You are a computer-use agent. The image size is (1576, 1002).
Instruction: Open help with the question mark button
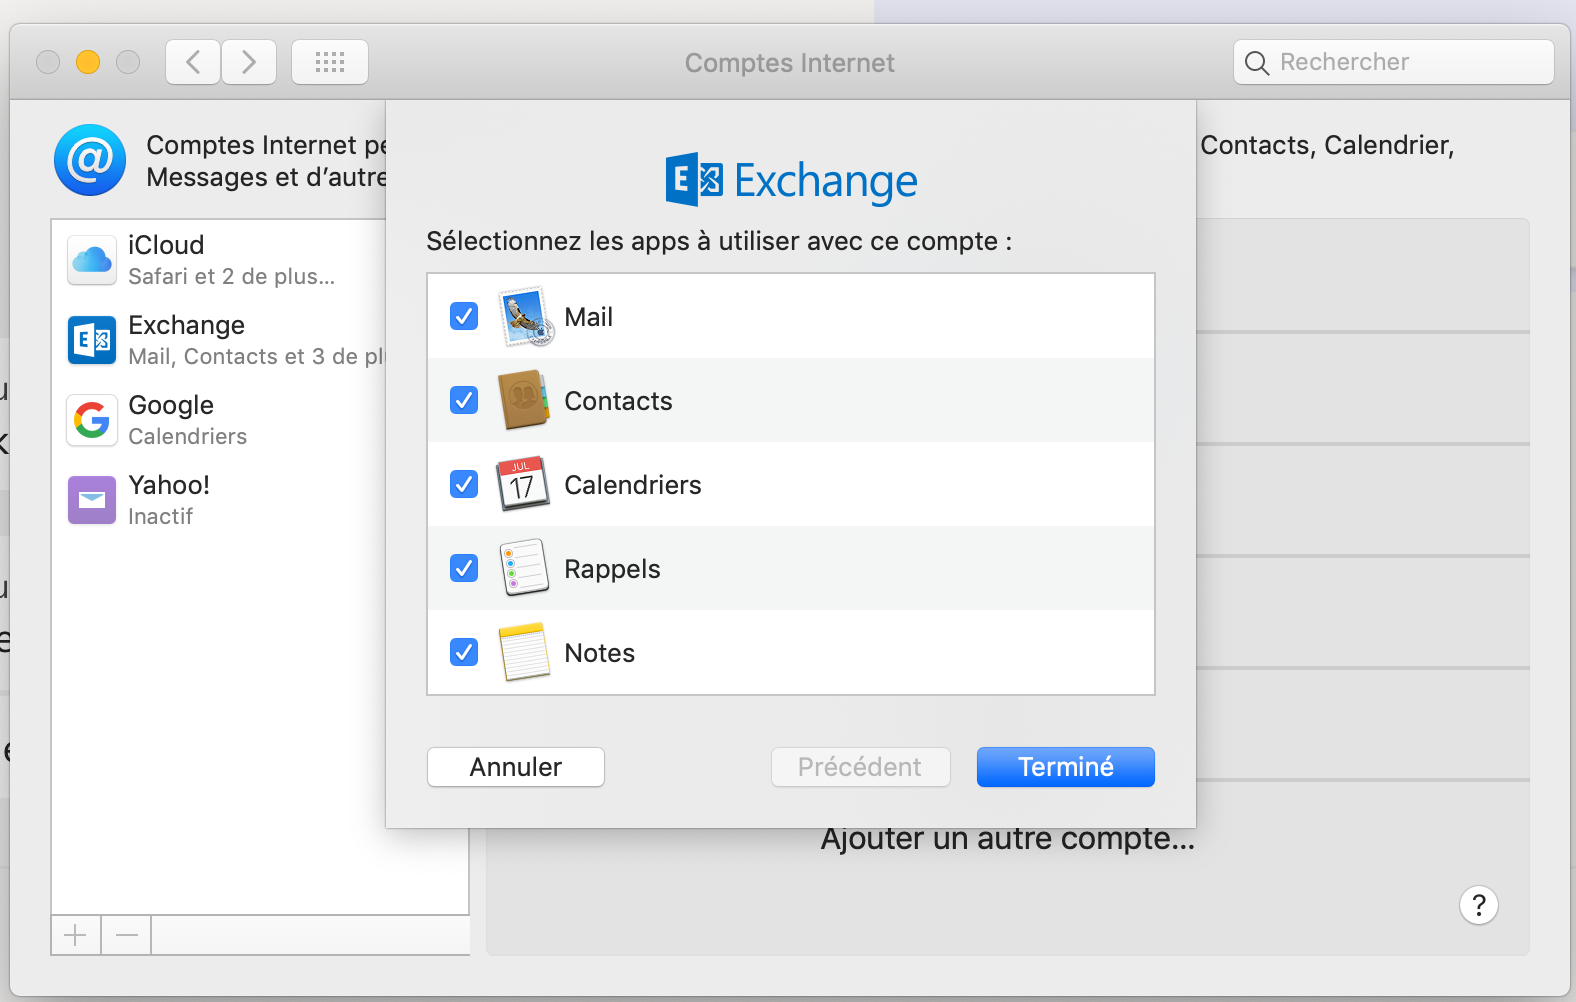coord(1478,905)
